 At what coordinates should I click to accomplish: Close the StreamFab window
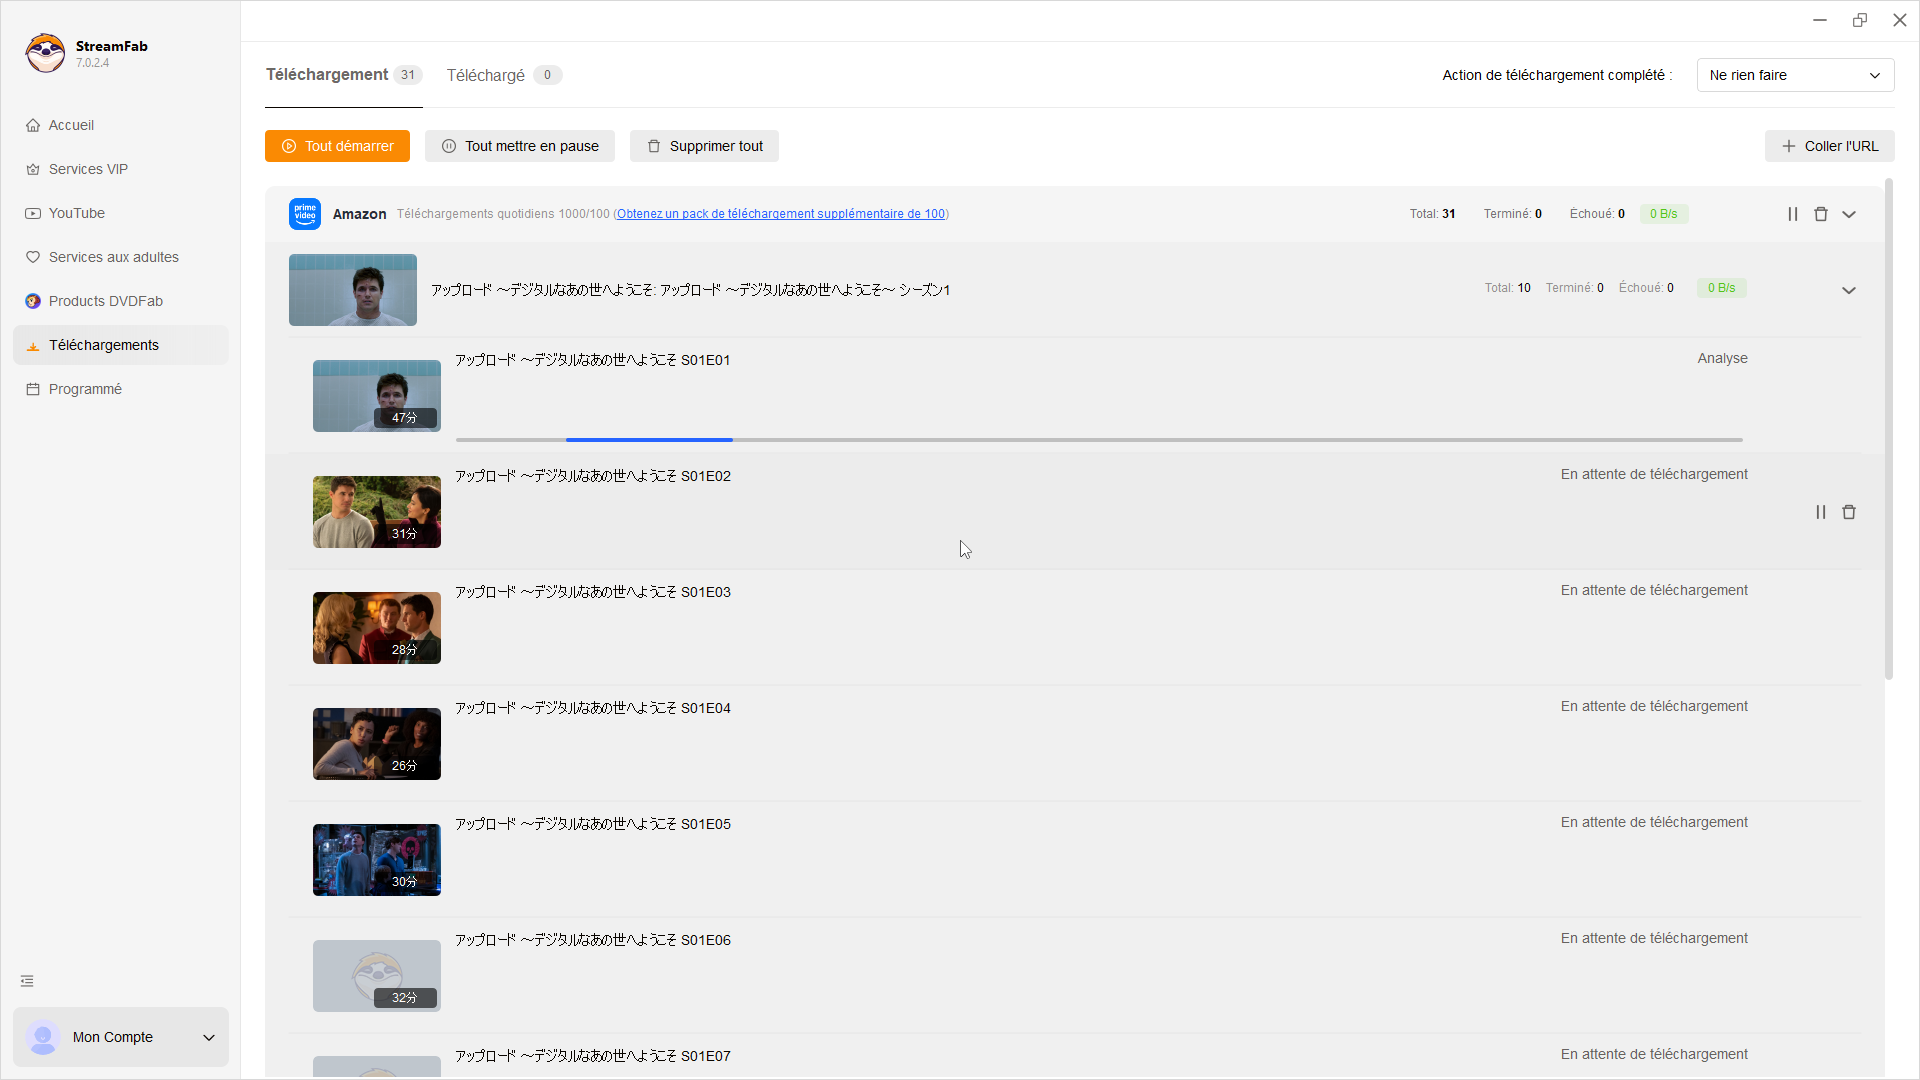click(1900, 20)
